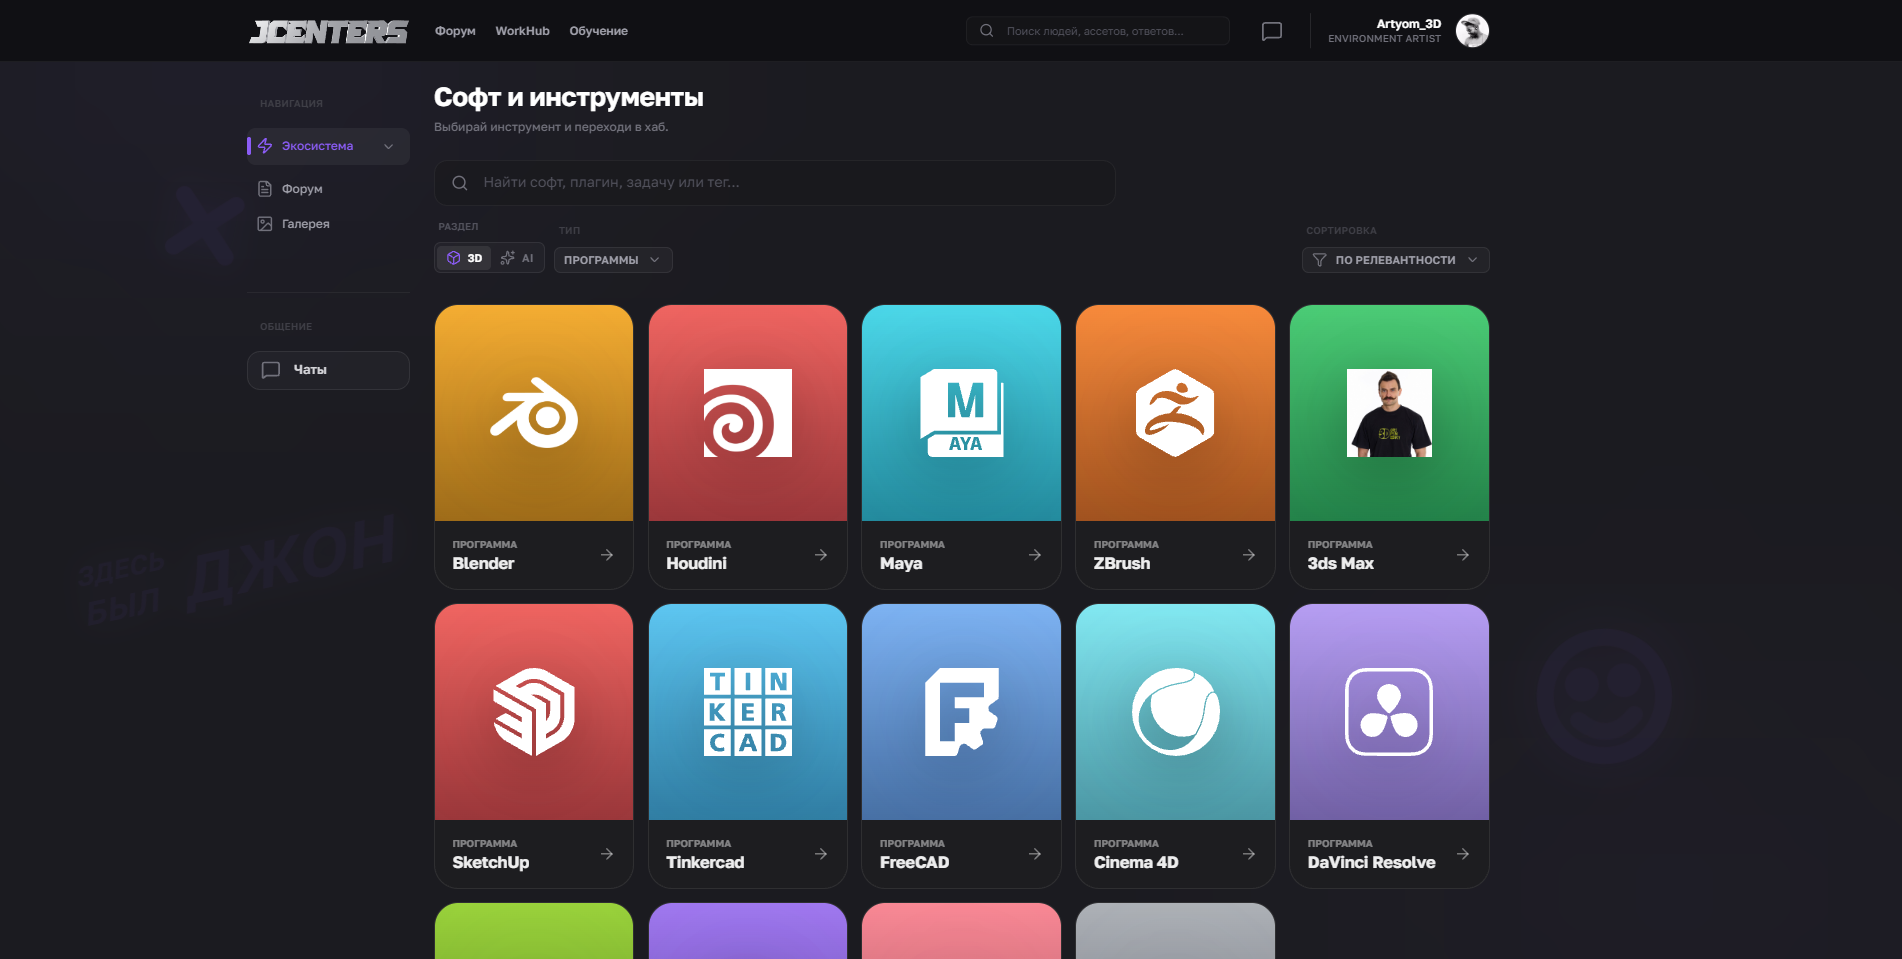Click the ENVIRONMENT ARTIST role label

1384,39
